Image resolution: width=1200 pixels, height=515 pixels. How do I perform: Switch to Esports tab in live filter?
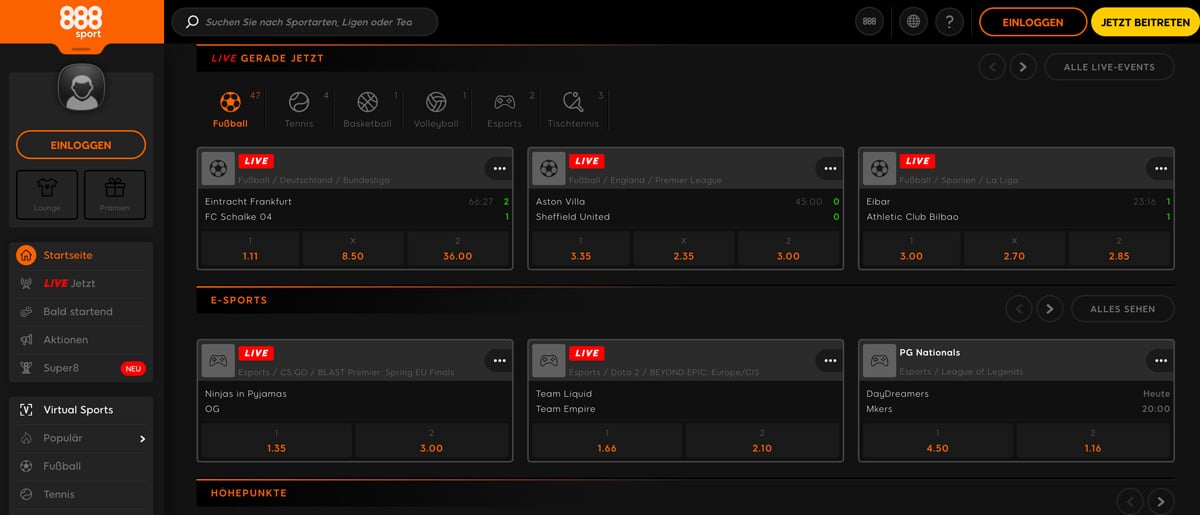[504, 102]
